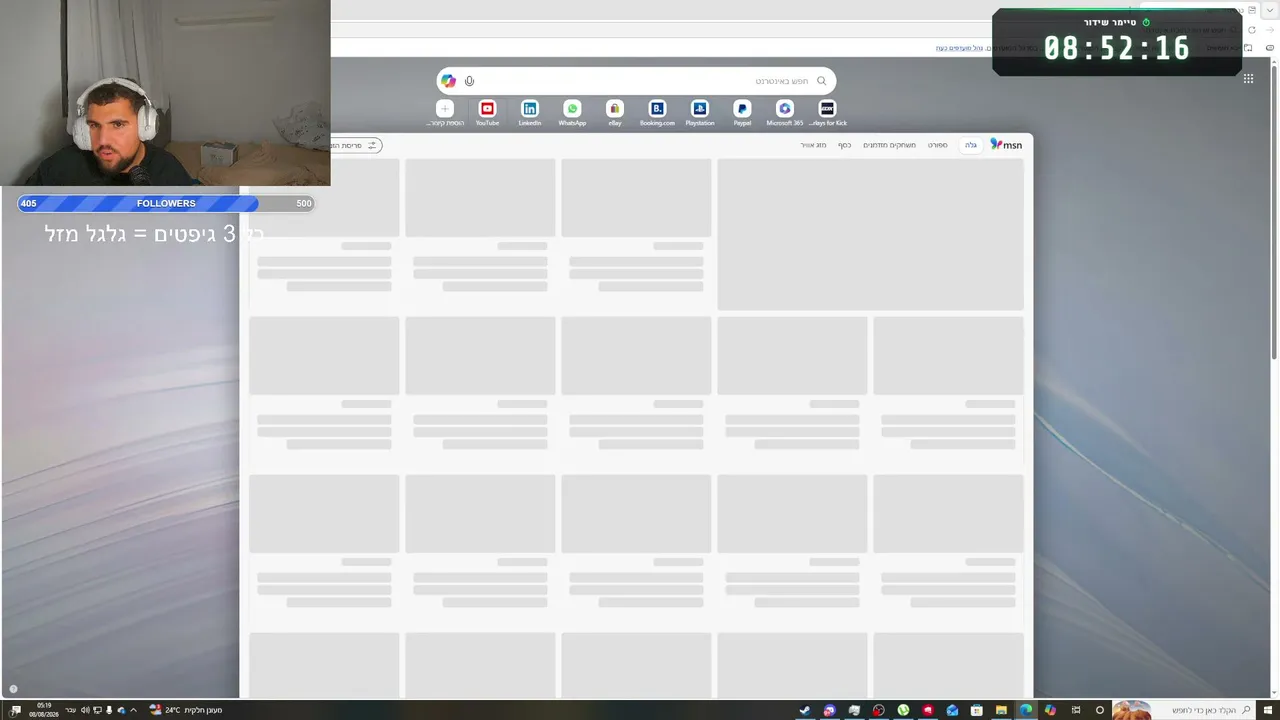
Task: Switch to the ספורט (Sports) tab
Action: pyautogui.click(x=938, y=145)
